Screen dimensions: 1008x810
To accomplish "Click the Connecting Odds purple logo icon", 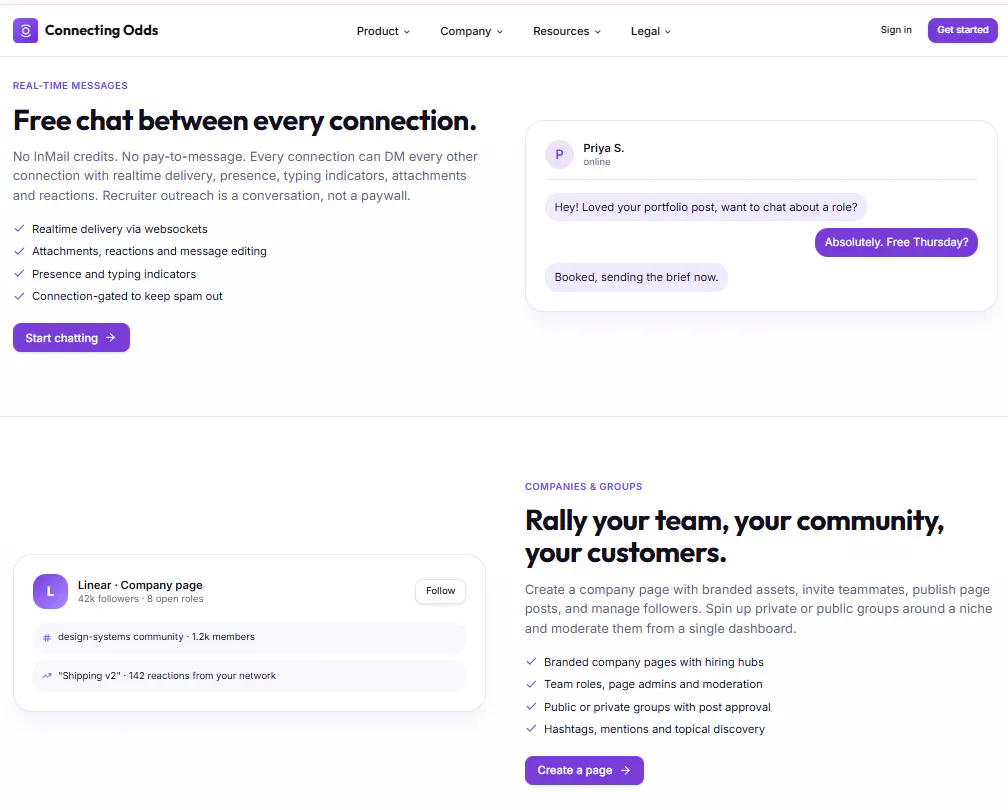I will point(25,30).
